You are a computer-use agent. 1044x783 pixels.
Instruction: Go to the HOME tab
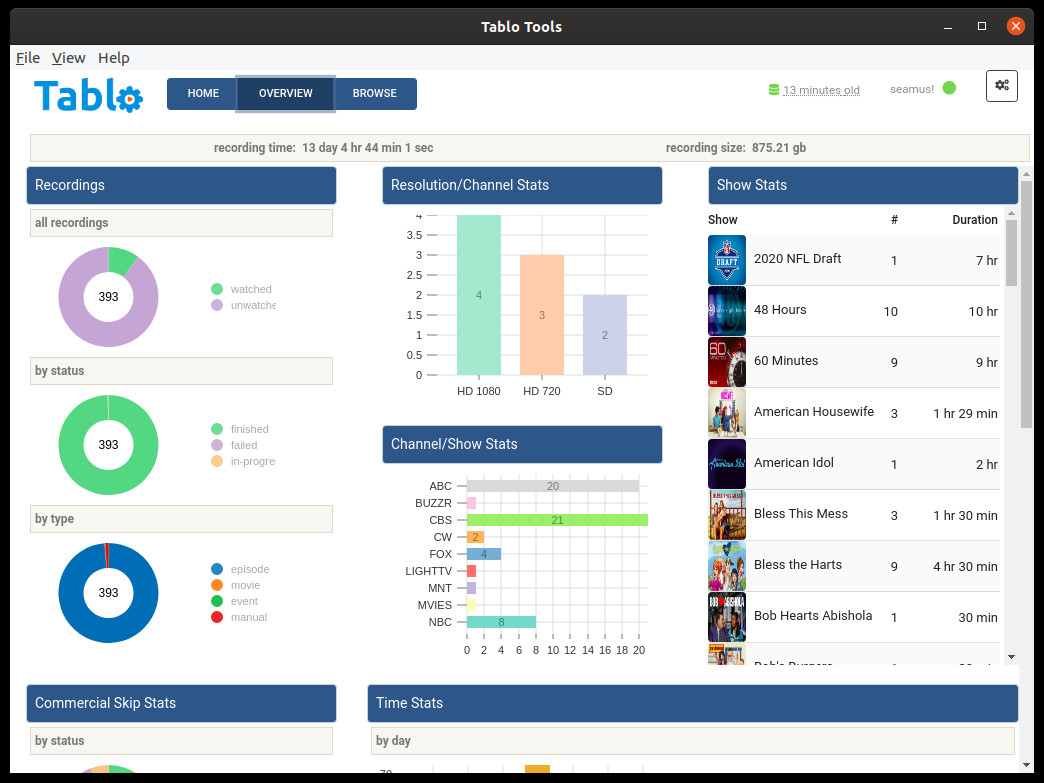[x=203, y=93]
